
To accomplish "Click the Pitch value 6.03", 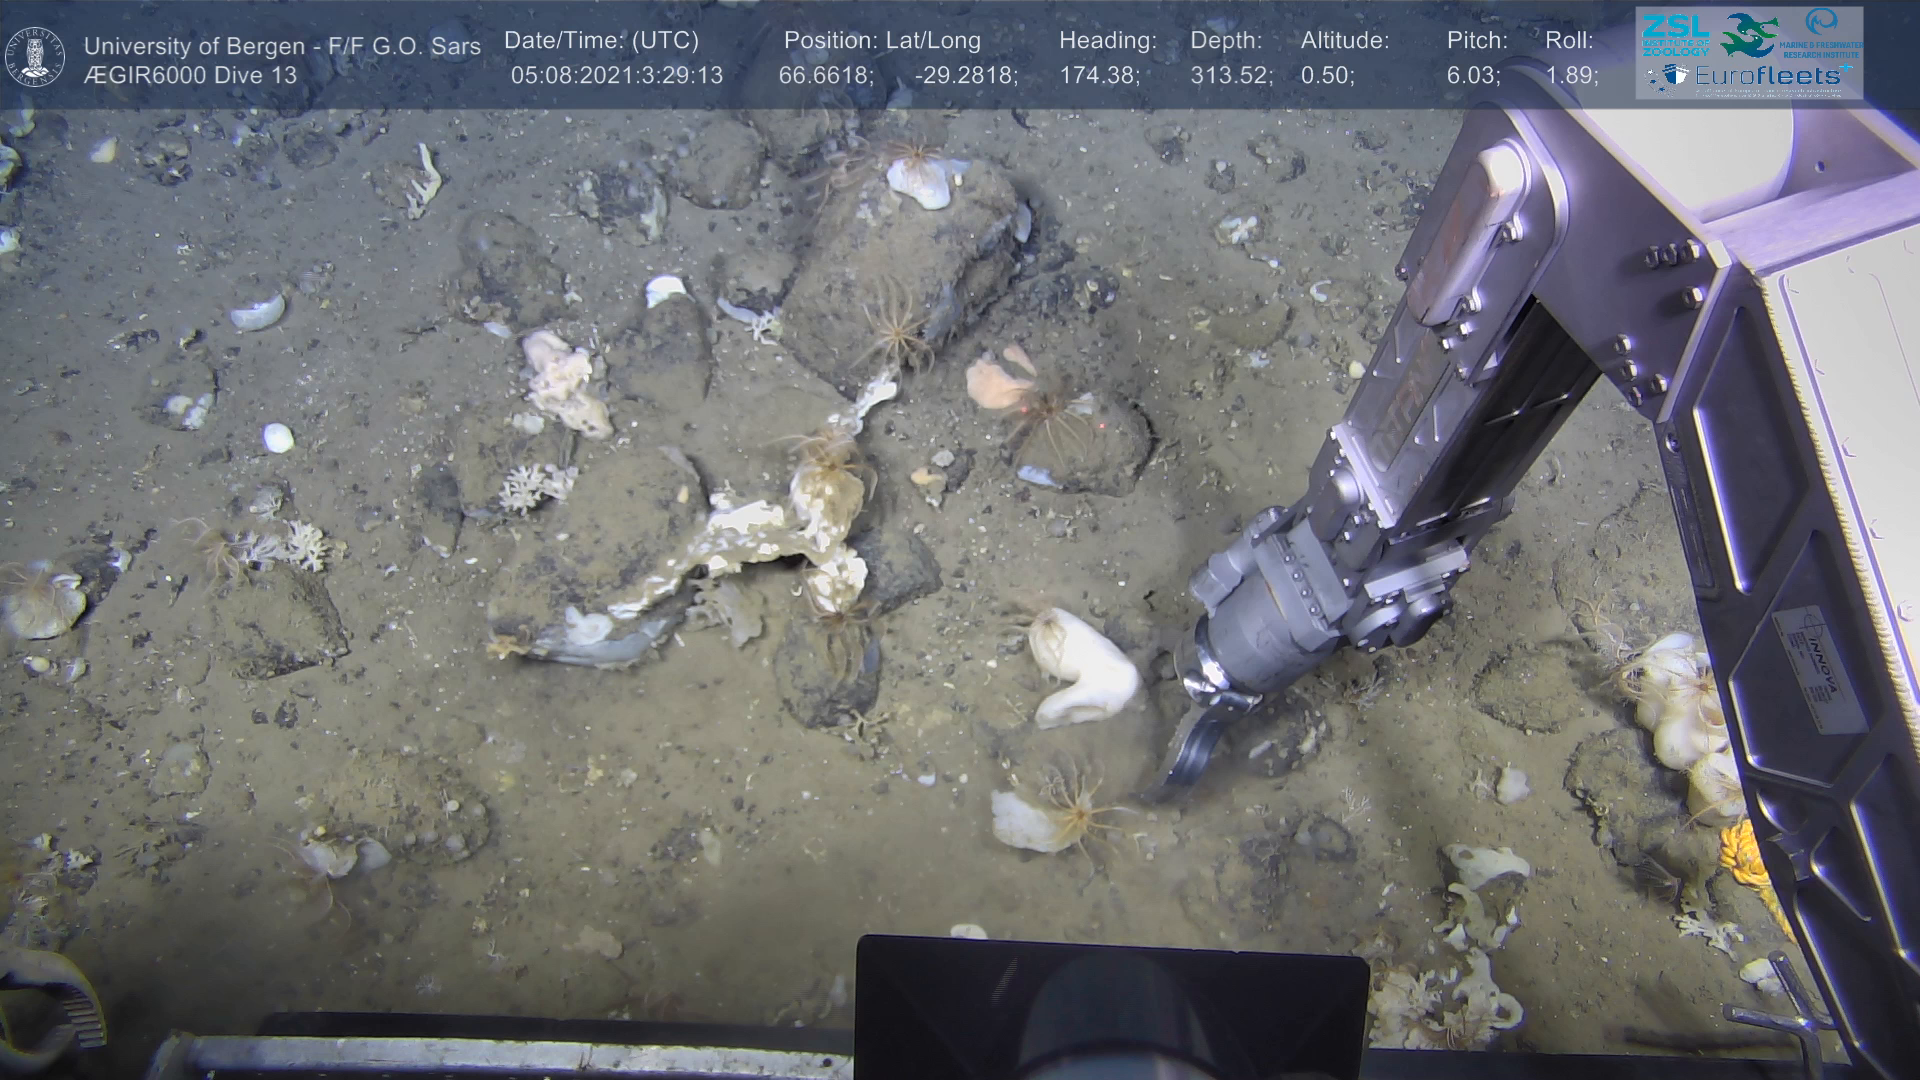I will pos(1473,76).
